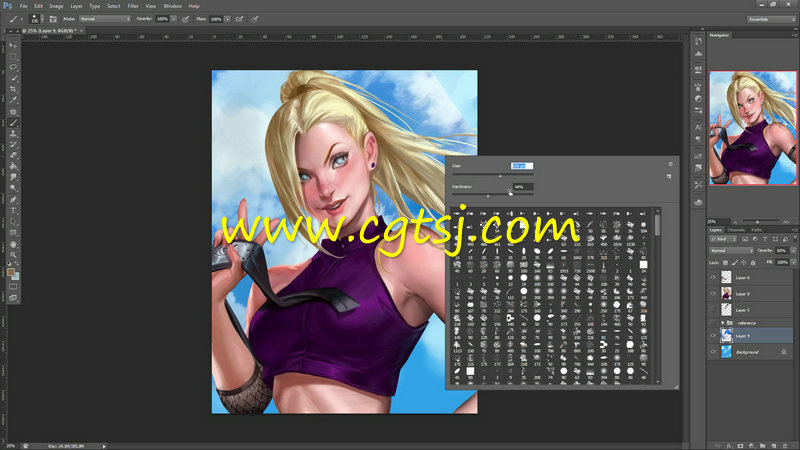Create a new group folder icon
Screen dimensions: 800x450
coord(763,446)
